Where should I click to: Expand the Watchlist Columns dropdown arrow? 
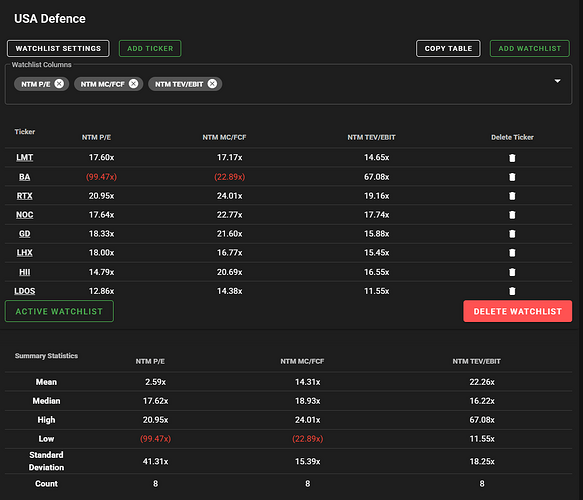tap(557, 81)
